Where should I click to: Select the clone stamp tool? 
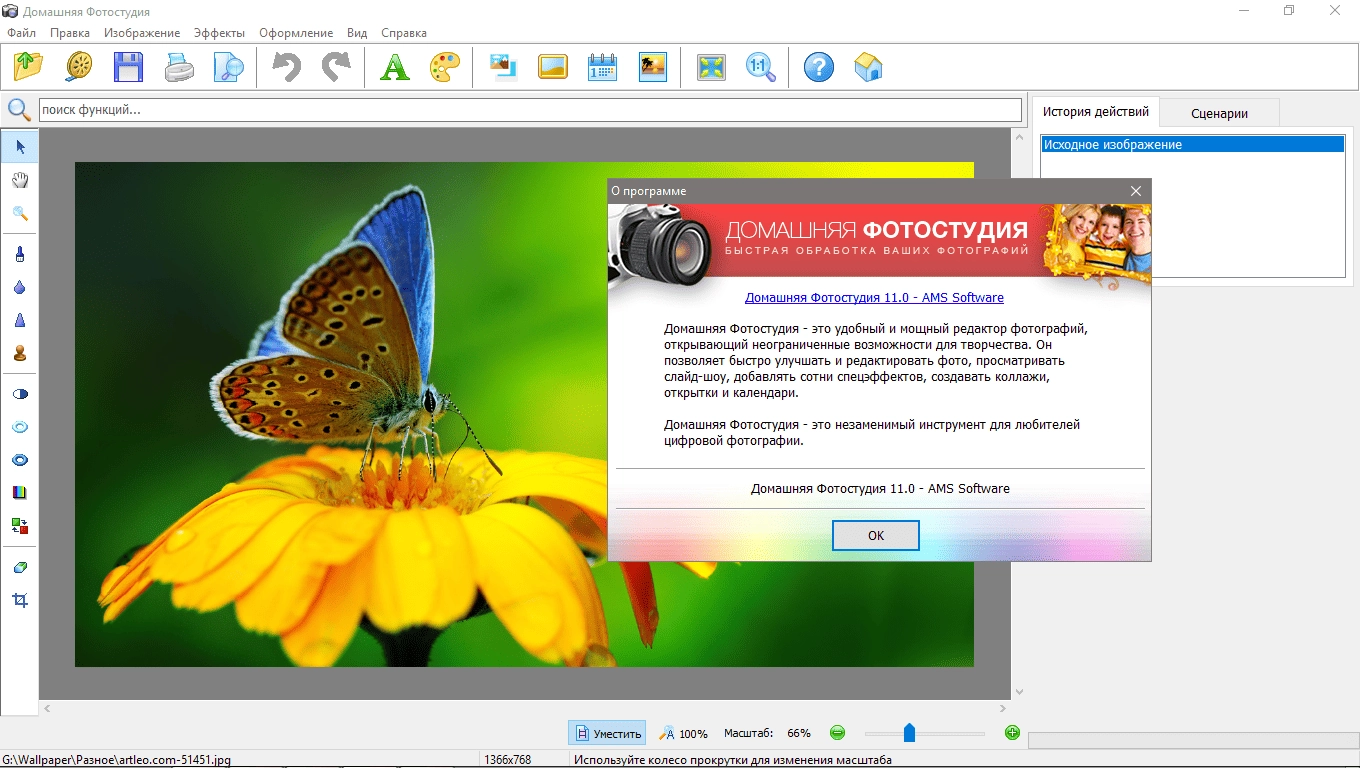click(x=20, y=353)
